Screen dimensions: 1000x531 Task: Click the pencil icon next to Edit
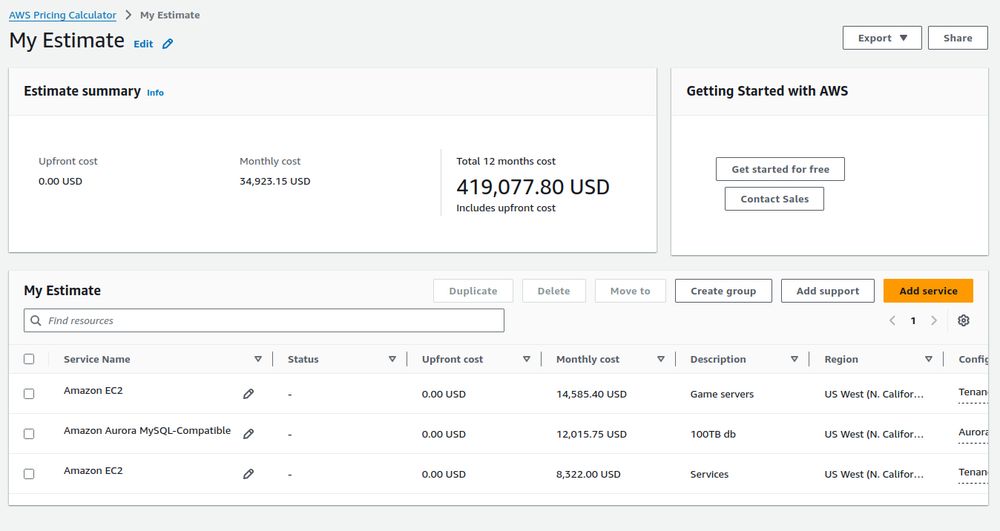point(168,44)
